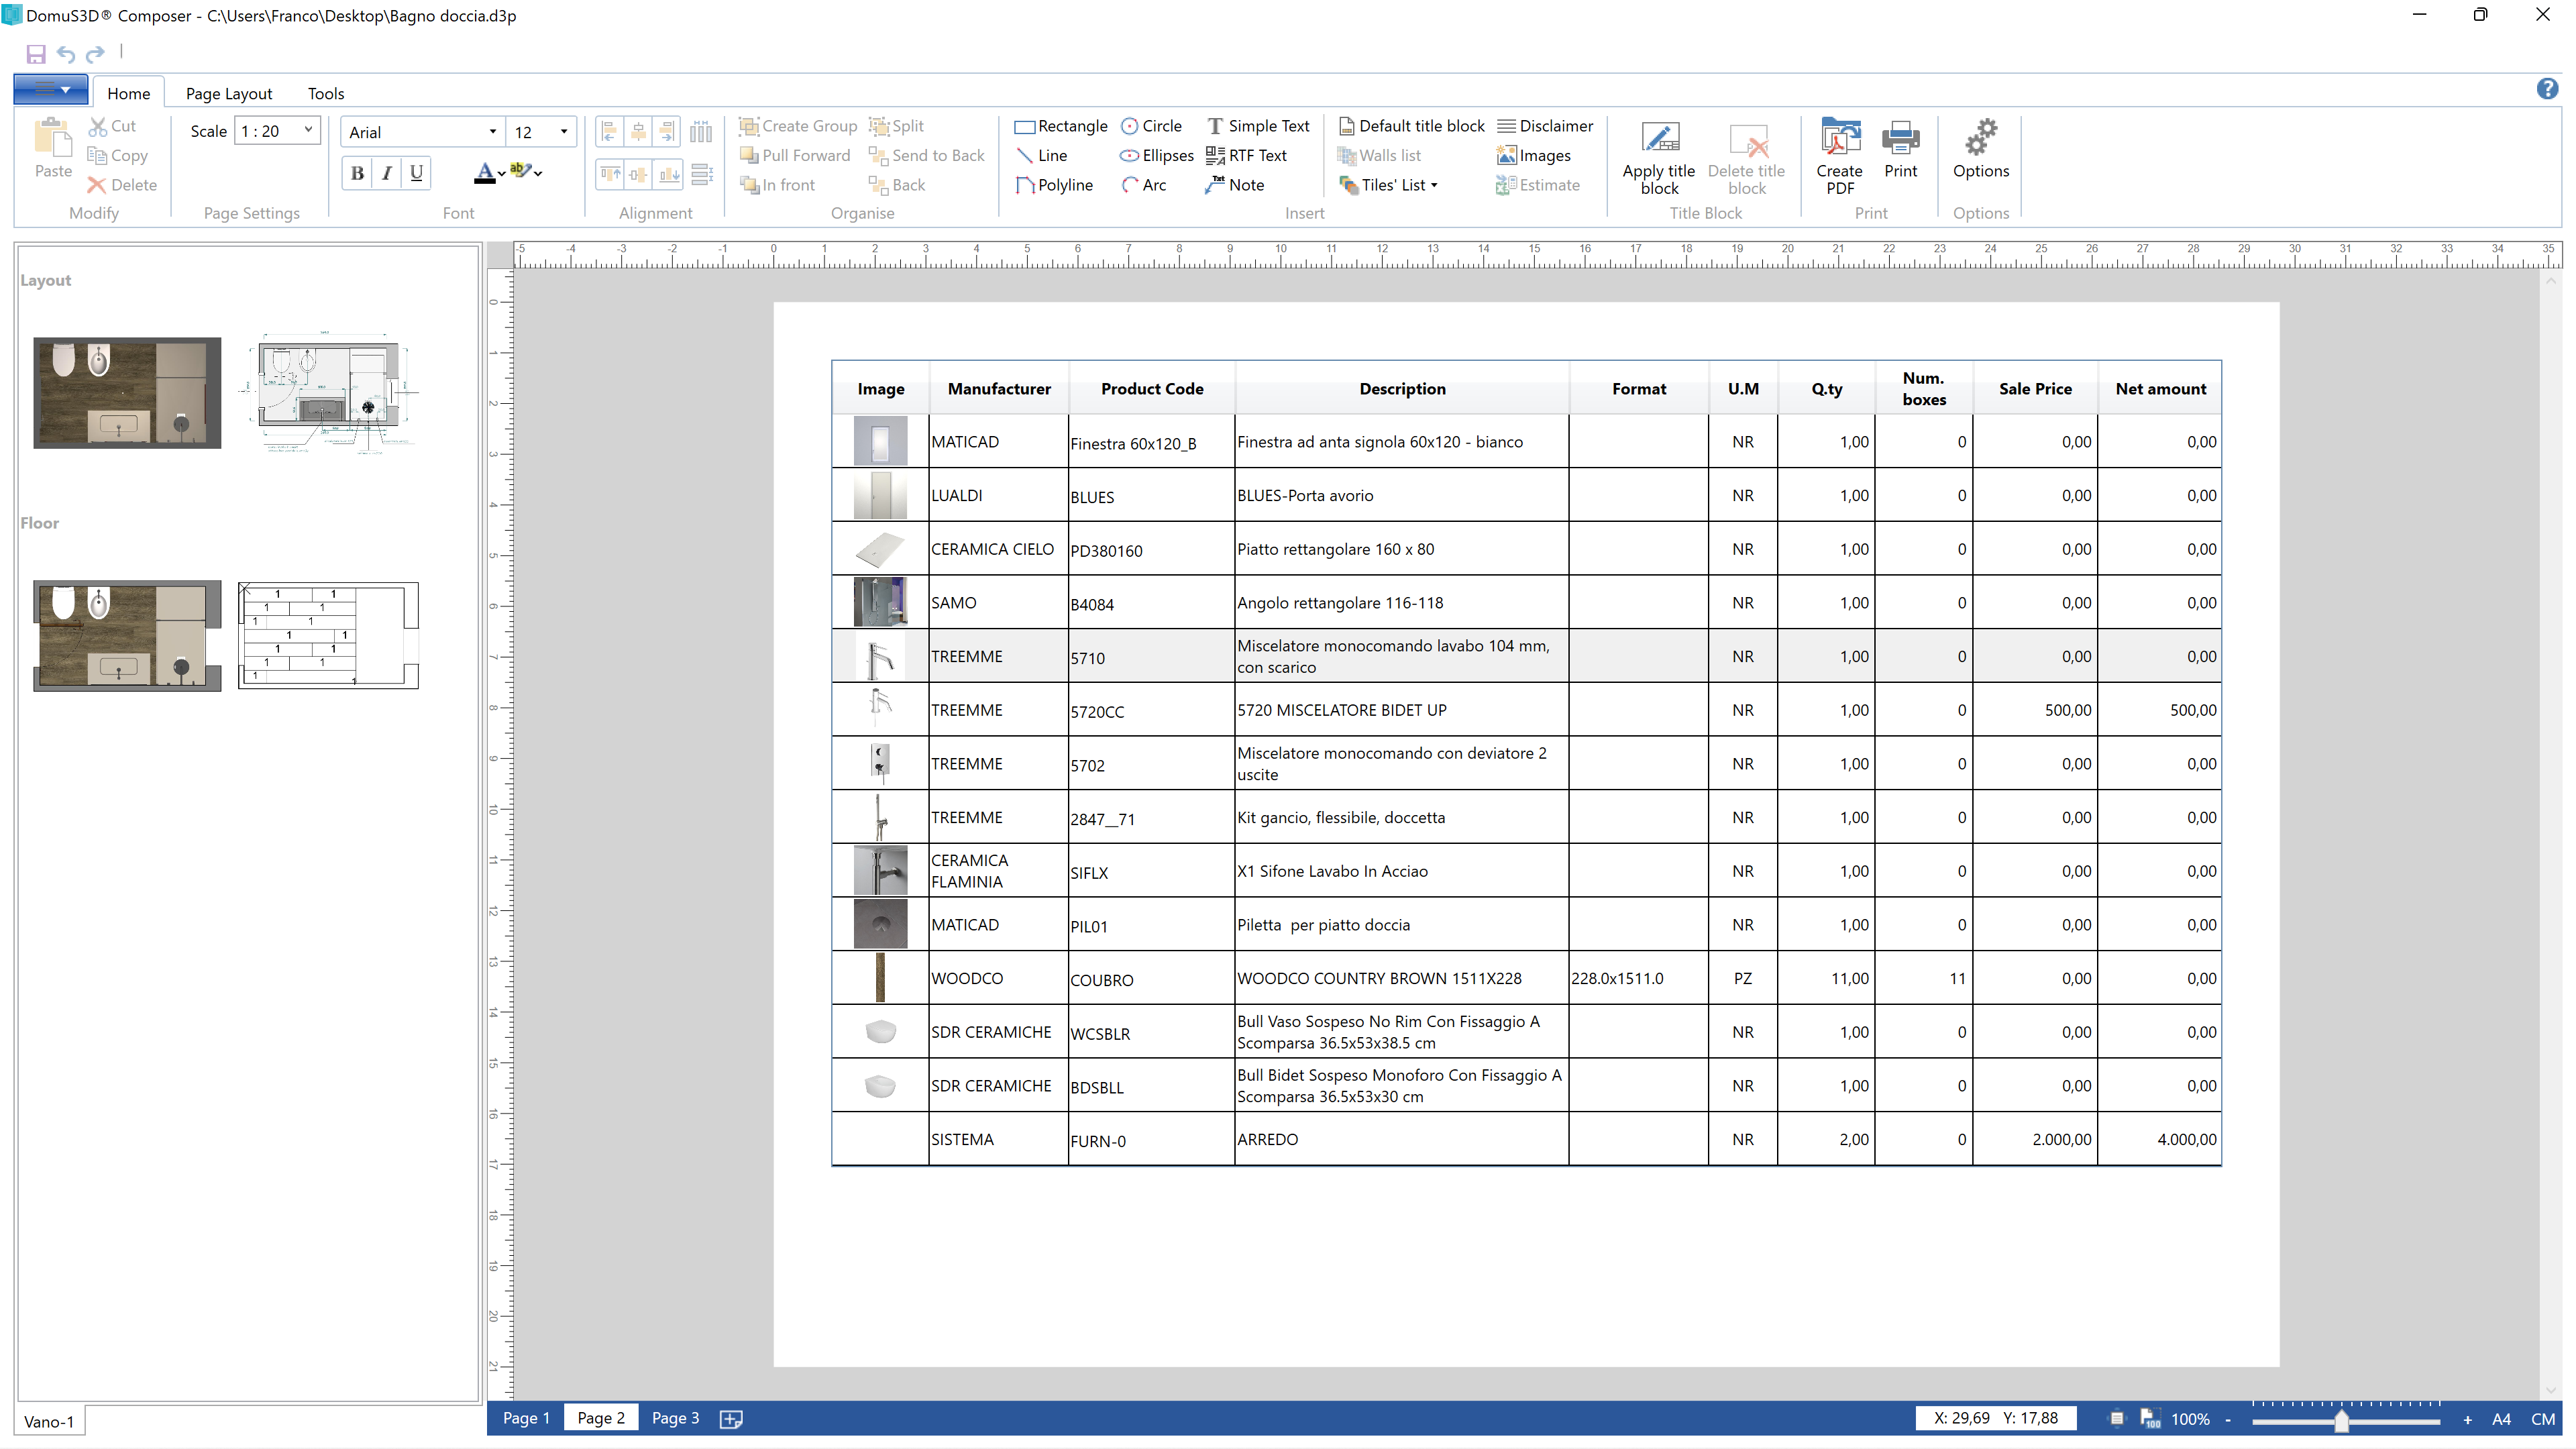
Task: Select the Vano-1 tab
Action: 49,1421
